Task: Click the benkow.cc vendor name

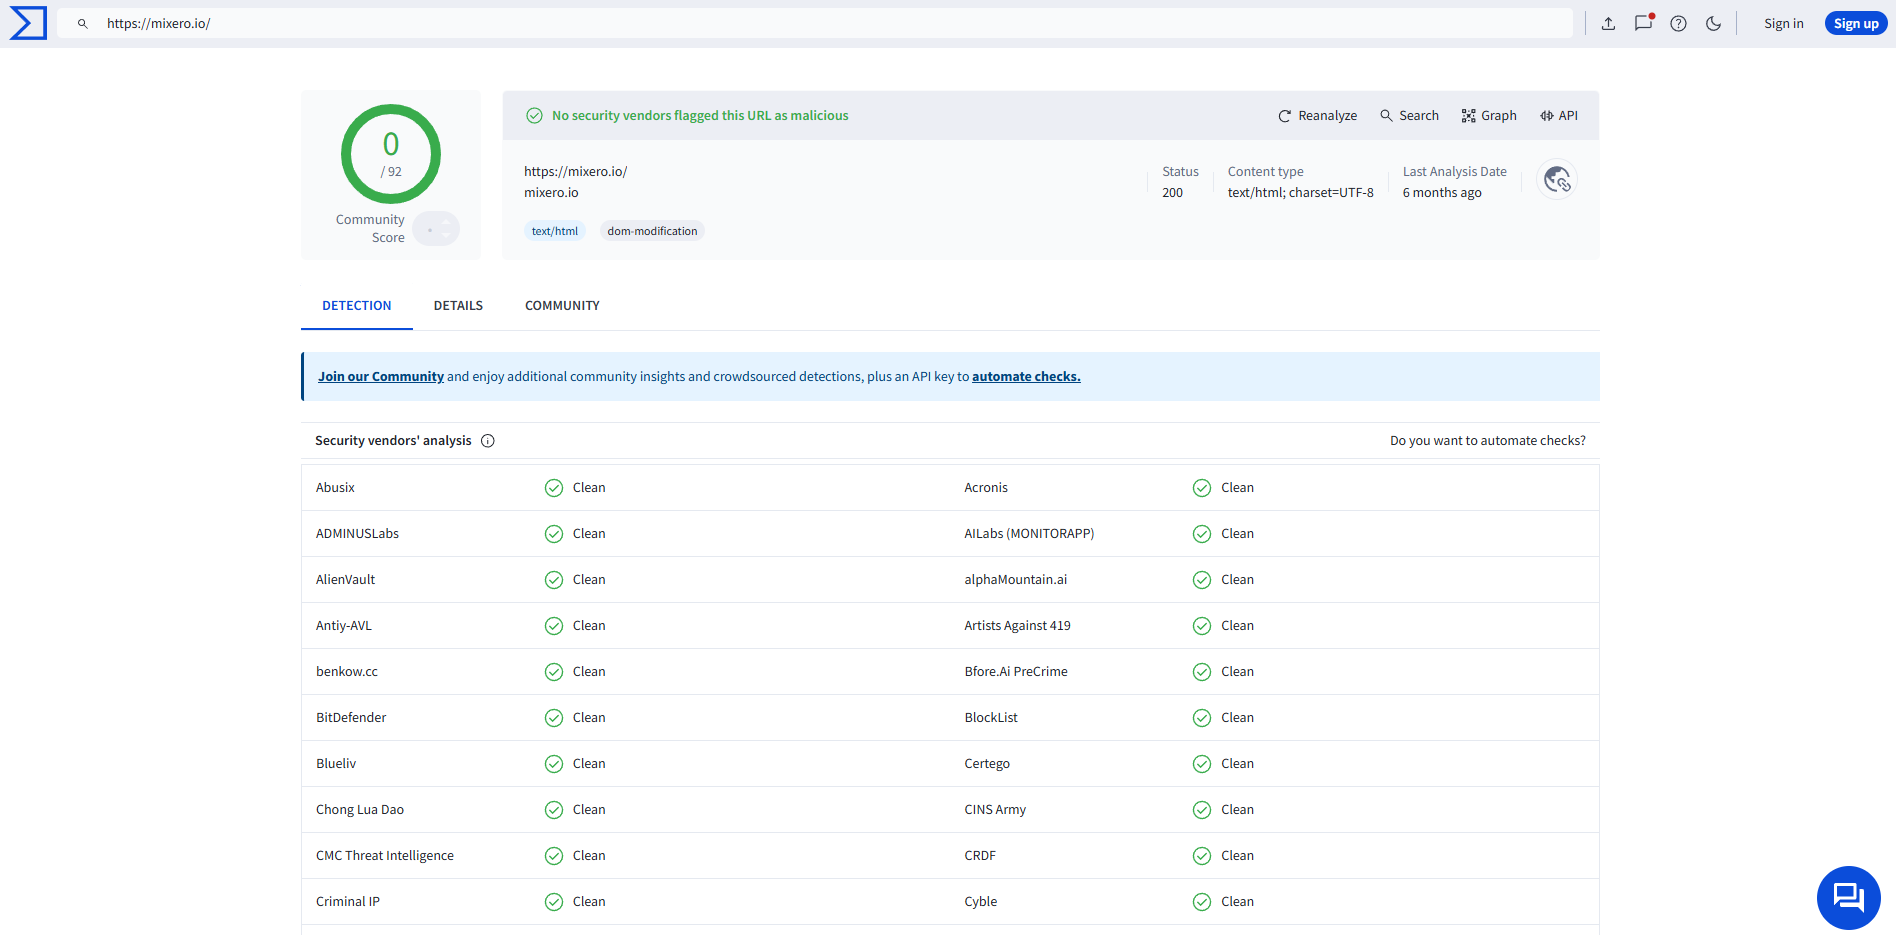Action: [x=347, y=672]
